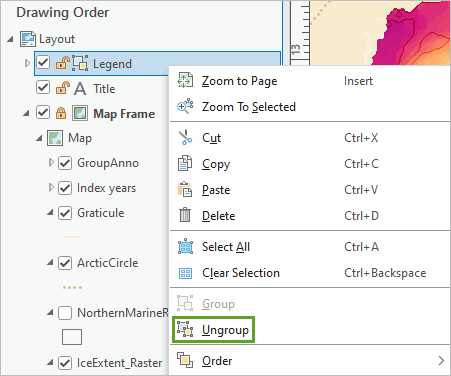Click the Layout icon in Drawing Order

tap(28, 39)
